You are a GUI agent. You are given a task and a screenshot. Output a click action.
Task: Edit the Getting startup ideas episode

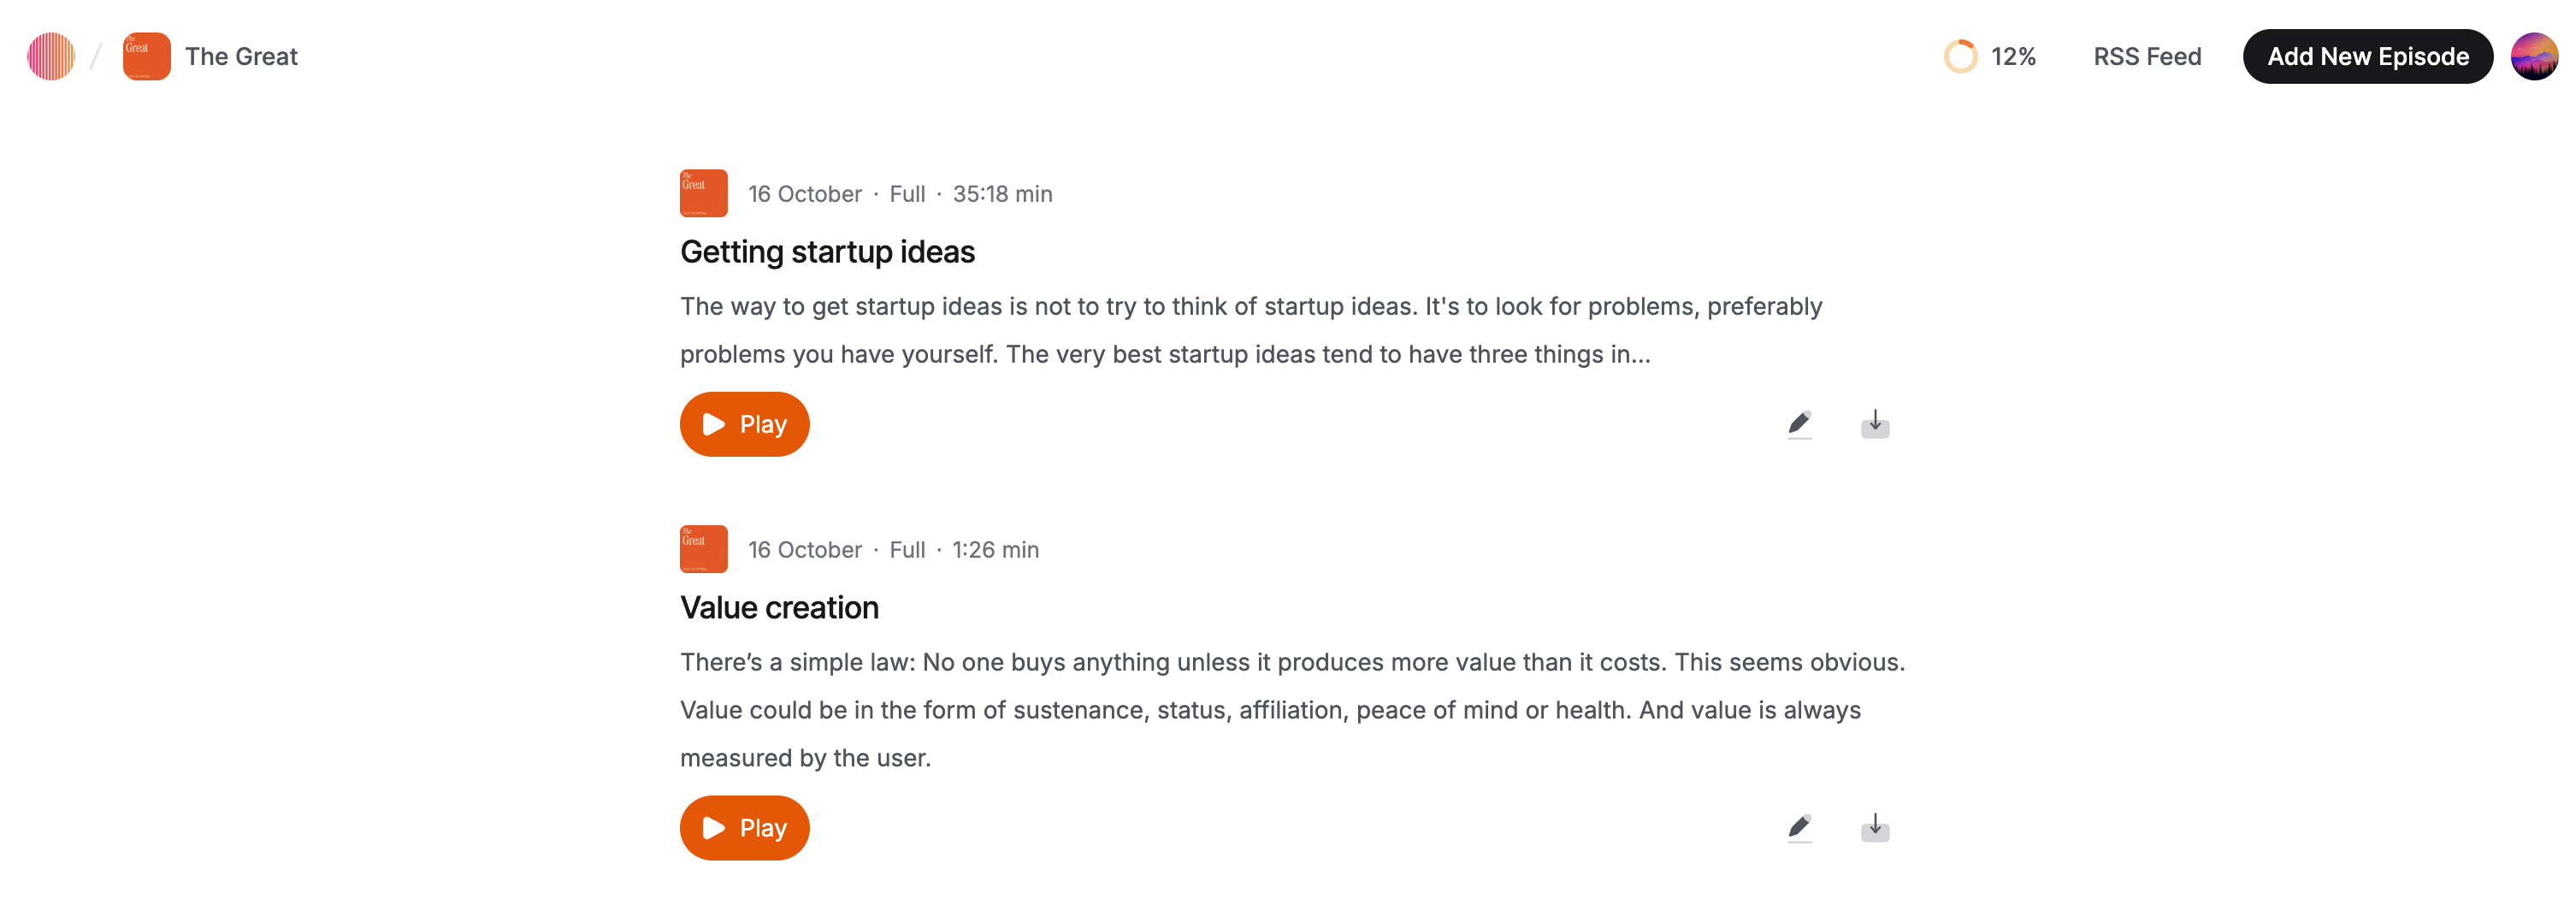pyautogui.click(x=1799, y=424)
